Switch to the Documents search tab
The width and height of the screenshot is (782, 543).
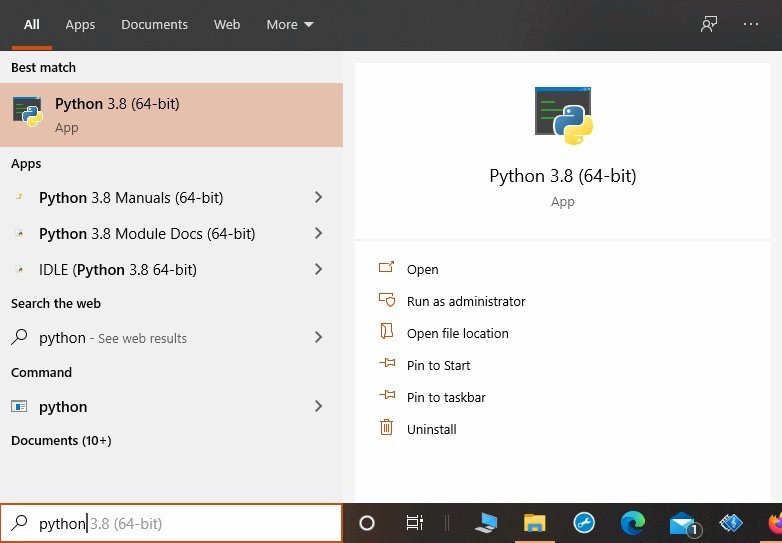[154, 24]
